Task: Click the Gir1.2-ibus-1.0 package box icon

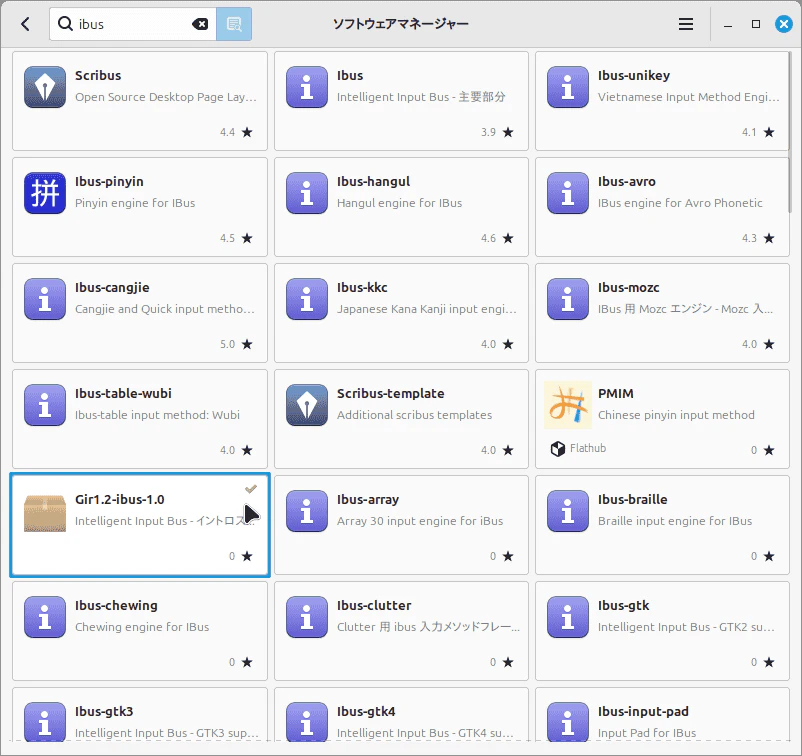Action: coord(45,513)
